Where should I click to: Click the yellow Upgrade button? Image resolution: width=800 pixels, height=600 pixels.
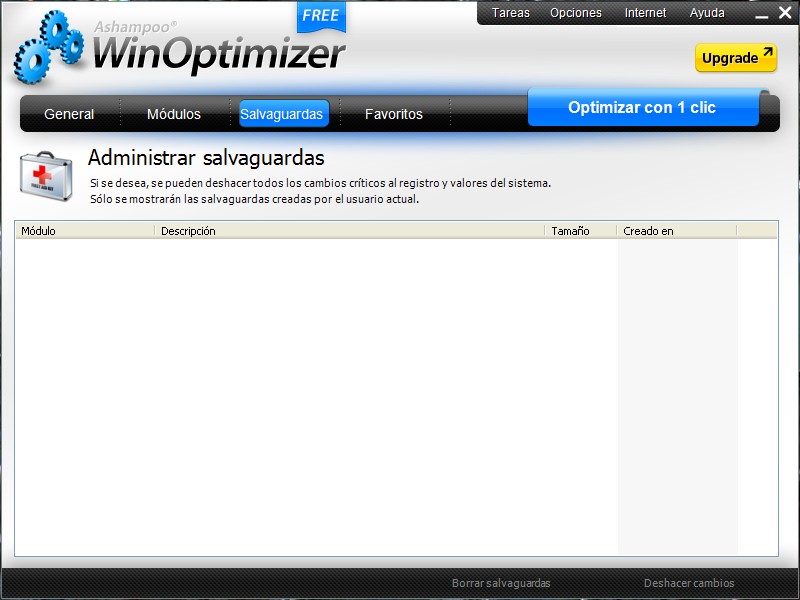pos(736,58)
